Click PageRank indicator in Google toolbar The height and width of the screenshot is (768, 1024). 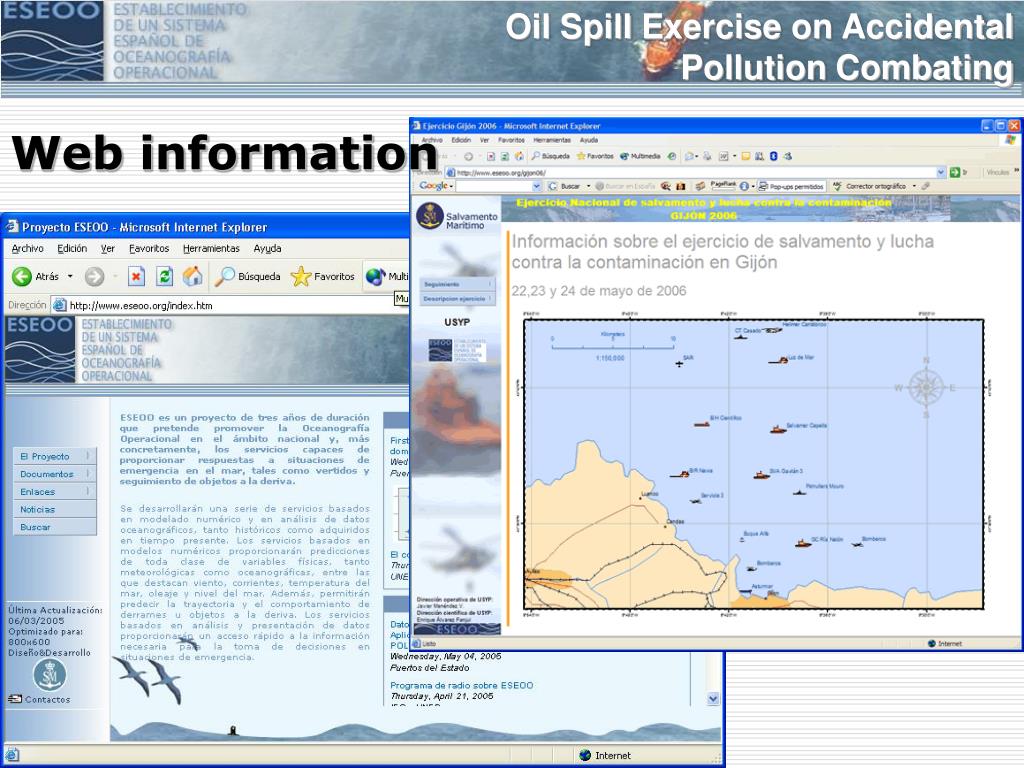click(723, 186)
